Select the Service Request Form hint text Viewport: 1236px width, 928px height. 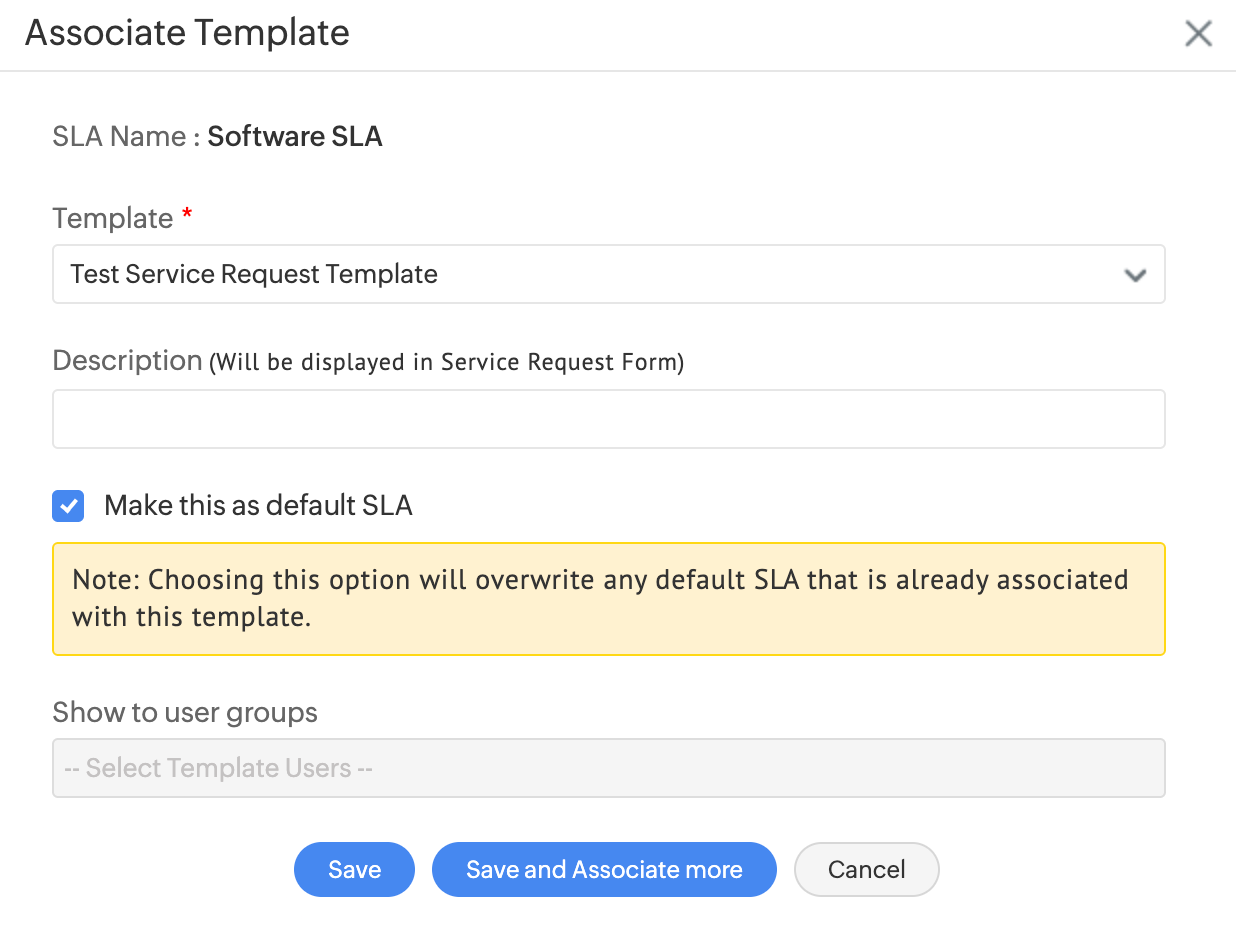(x=446, y=363)
